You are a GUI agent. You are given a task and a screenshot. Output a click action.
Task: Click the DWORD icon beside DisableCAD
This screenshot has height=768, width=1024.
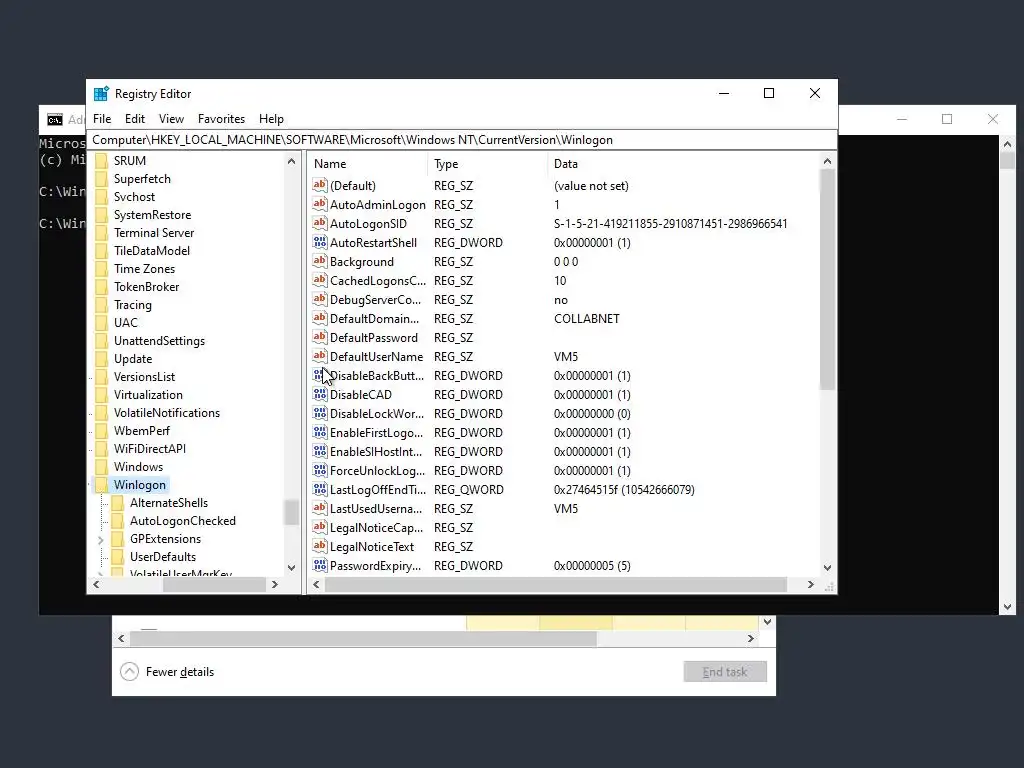(x=319, y=394)
